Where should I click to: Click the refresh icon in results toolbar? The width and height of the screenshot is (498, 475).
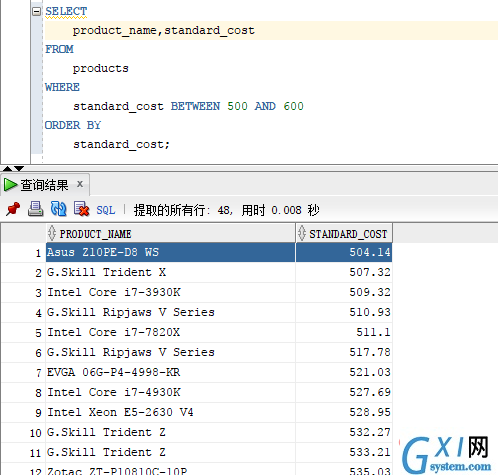pyautogui.click(x=58, y=209)
